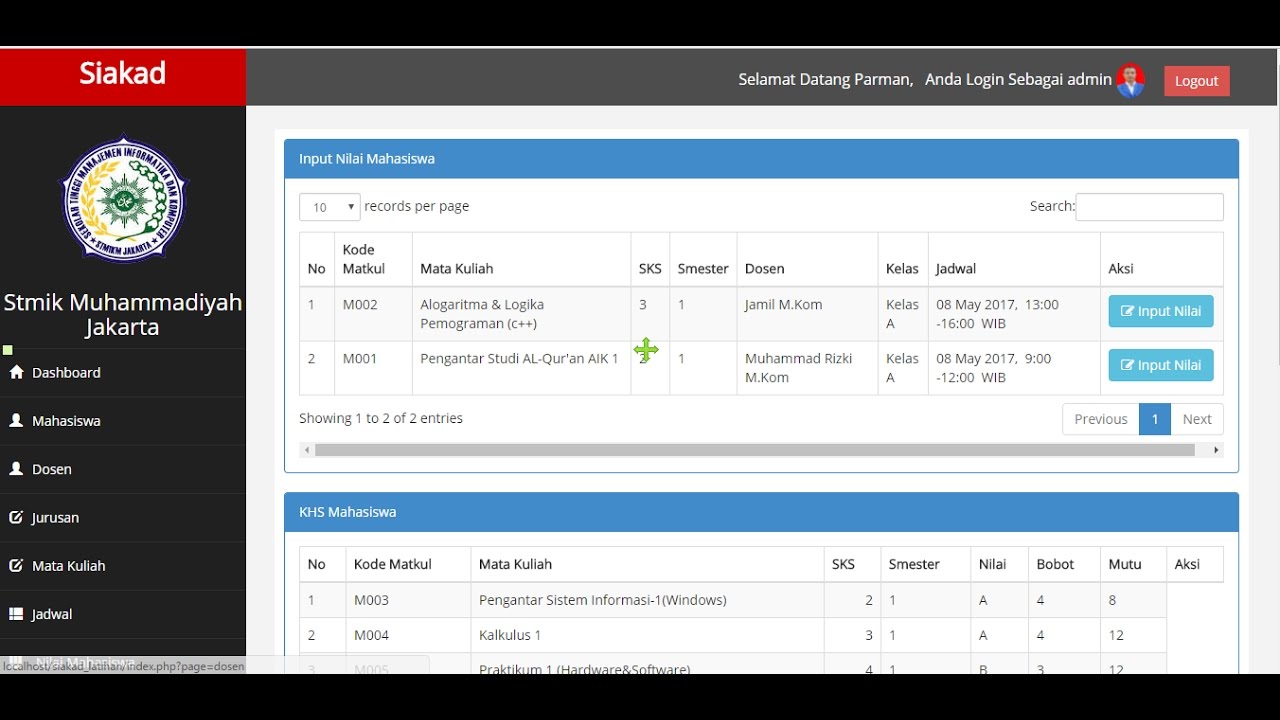Click the left arrow of horizontal scrollbar

coord(306,450)
